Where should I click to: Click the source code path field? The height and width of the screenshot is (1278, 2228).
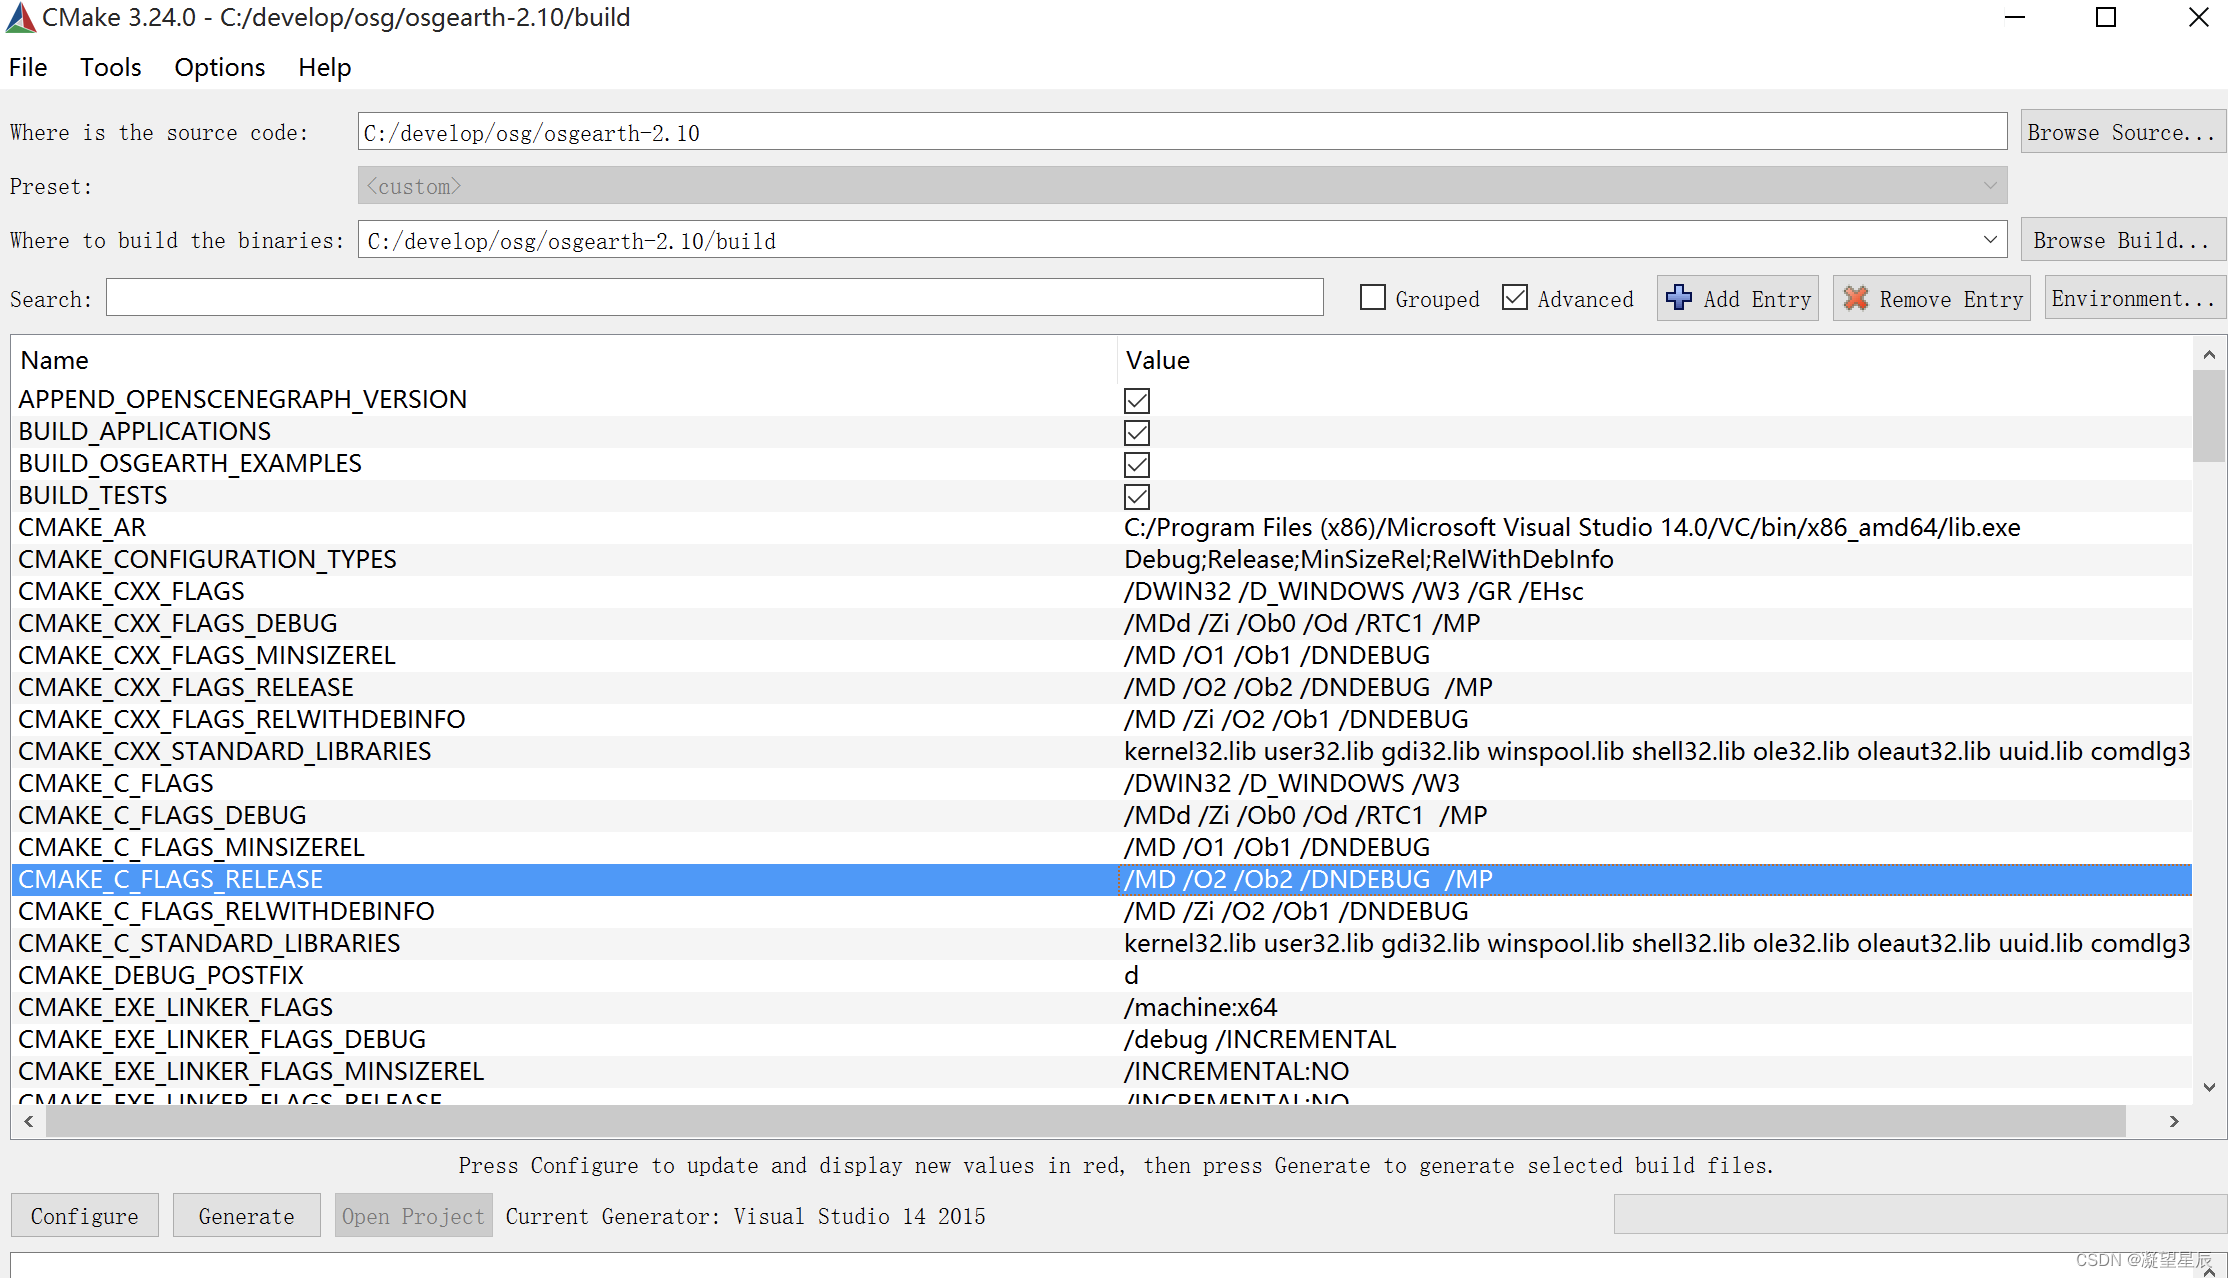tap(1182, 132)
